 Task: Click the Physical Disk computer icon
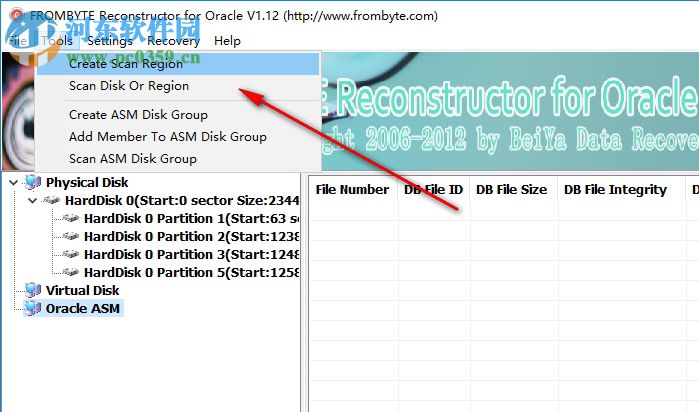point(33,182)
